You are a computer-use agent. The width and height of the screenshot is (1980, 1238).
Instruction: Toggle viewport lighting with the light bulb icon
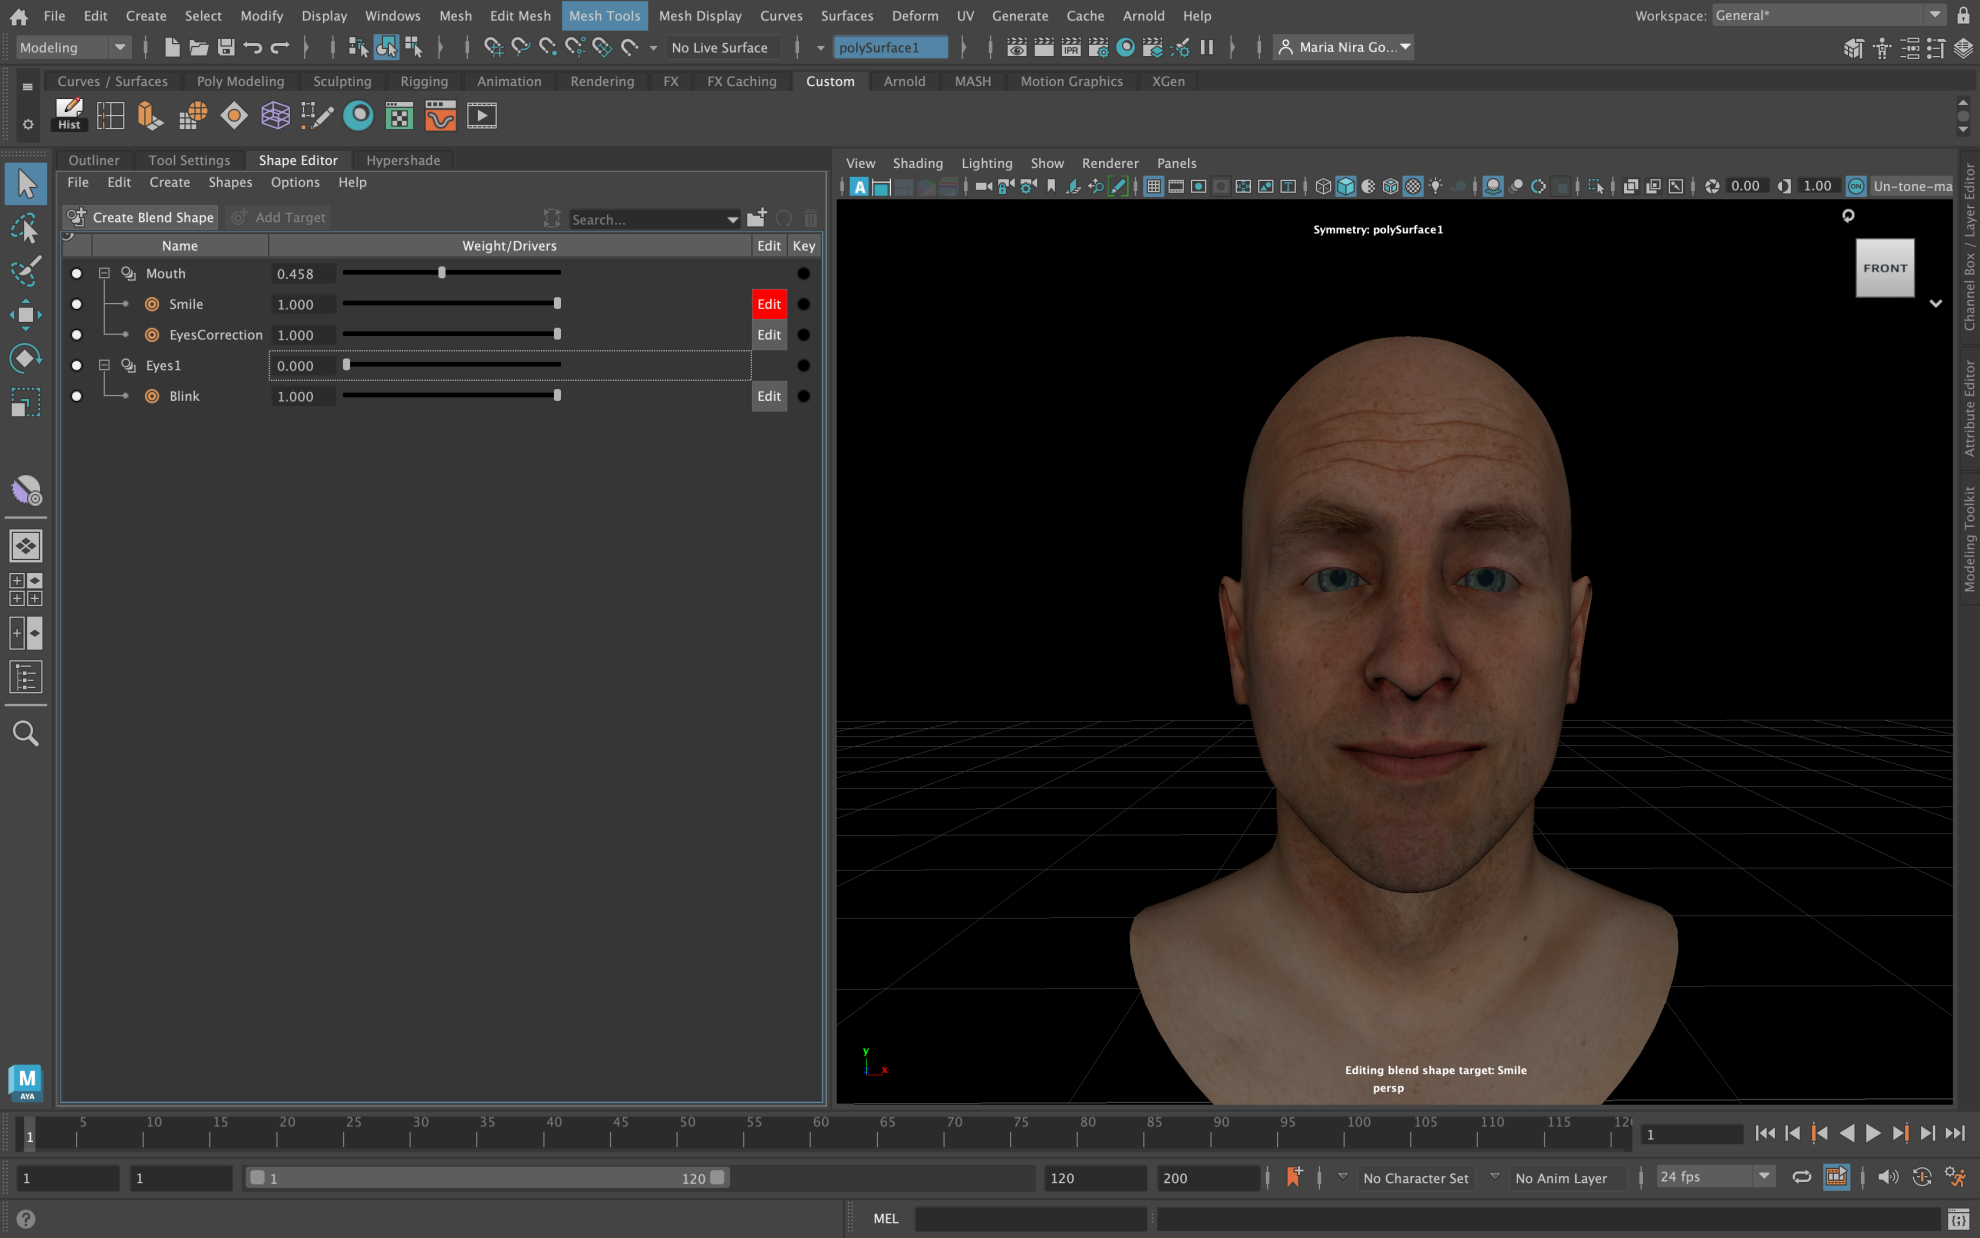(1435, 186)
